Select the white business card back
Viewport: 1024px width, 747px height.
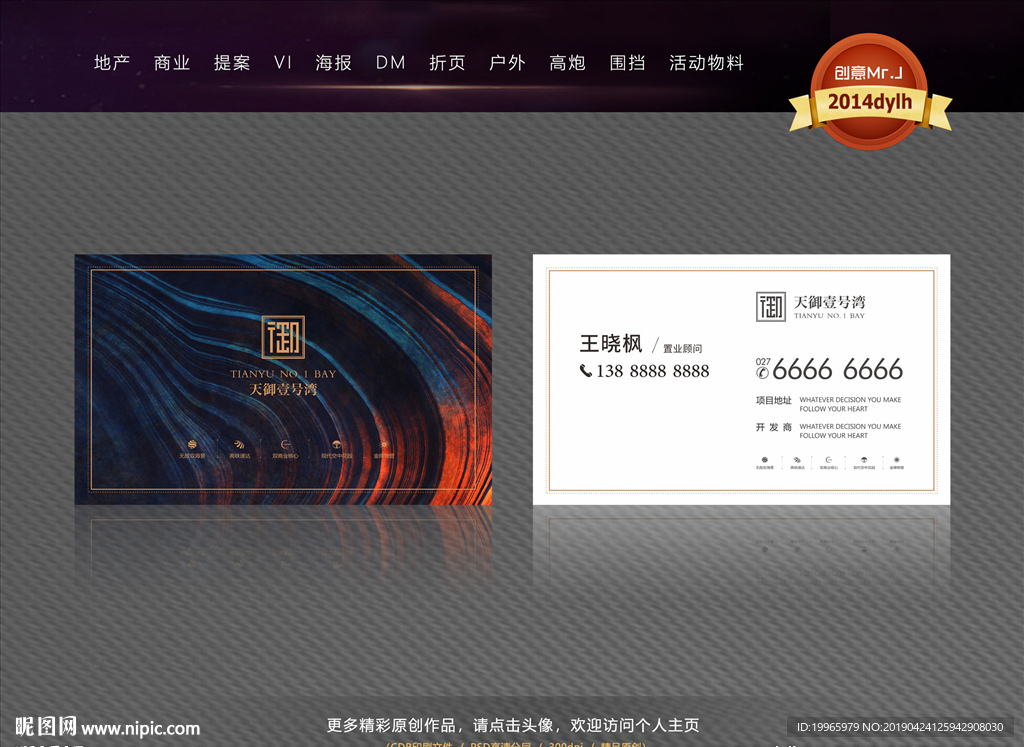741,379
